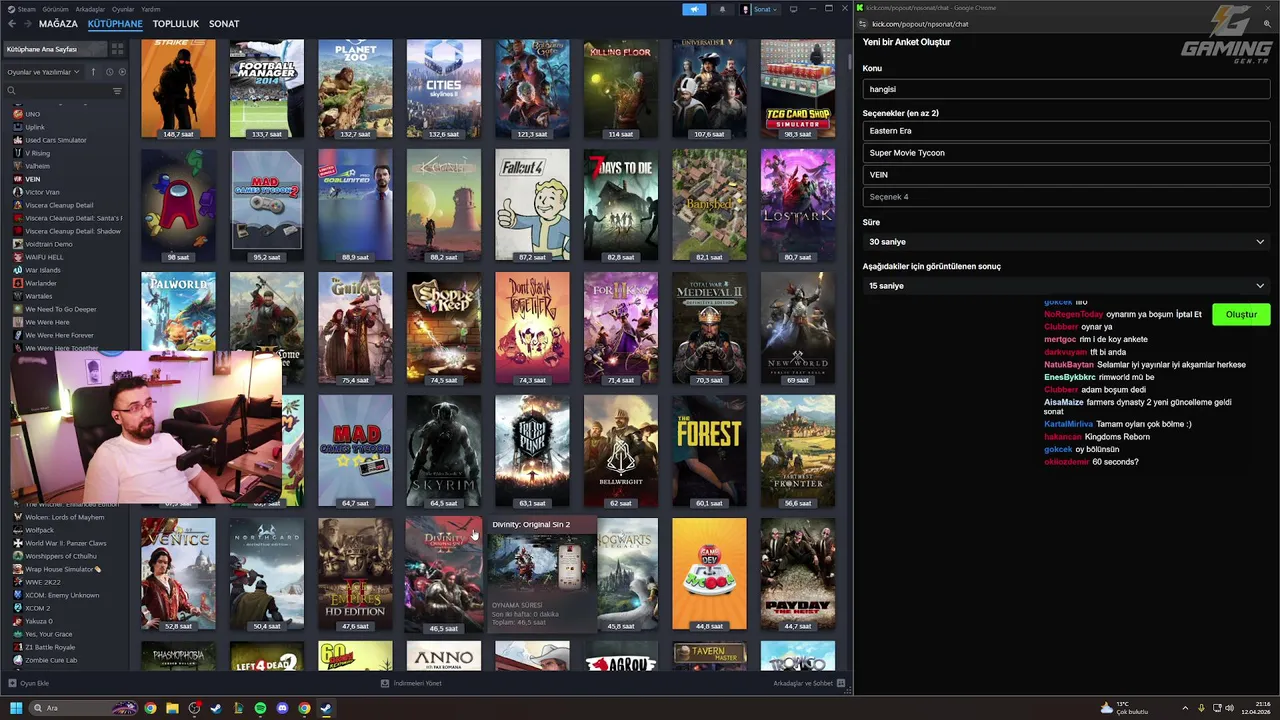Open the TOPLULUK tab
This screenshot has height=720, width=1280.
[176, 24]
